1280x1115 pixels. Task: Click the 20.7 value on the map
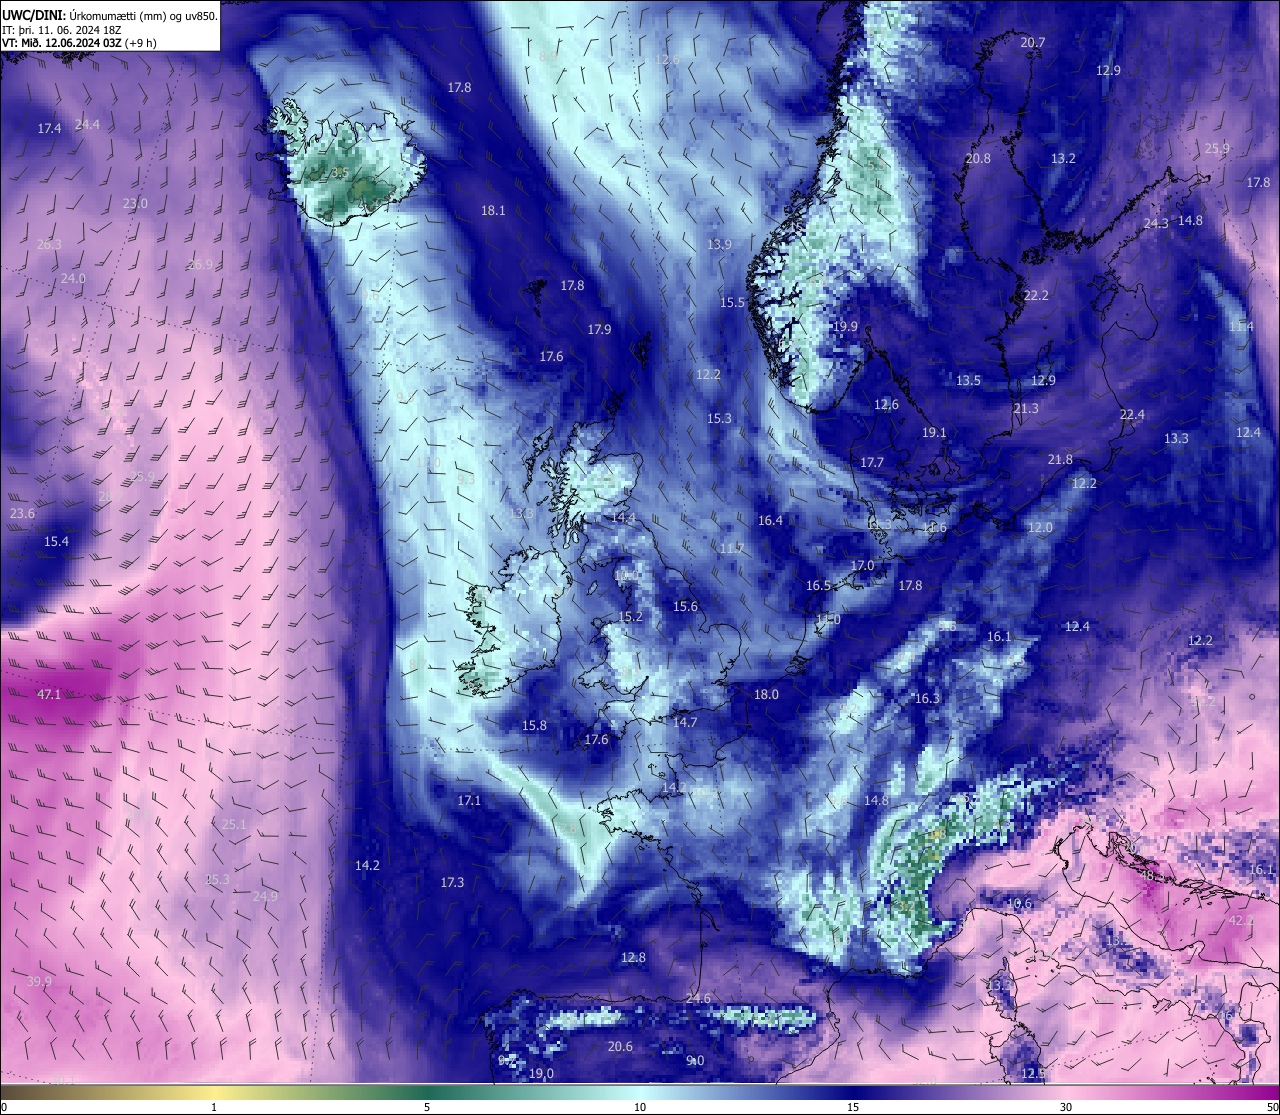coord(1032,42)
